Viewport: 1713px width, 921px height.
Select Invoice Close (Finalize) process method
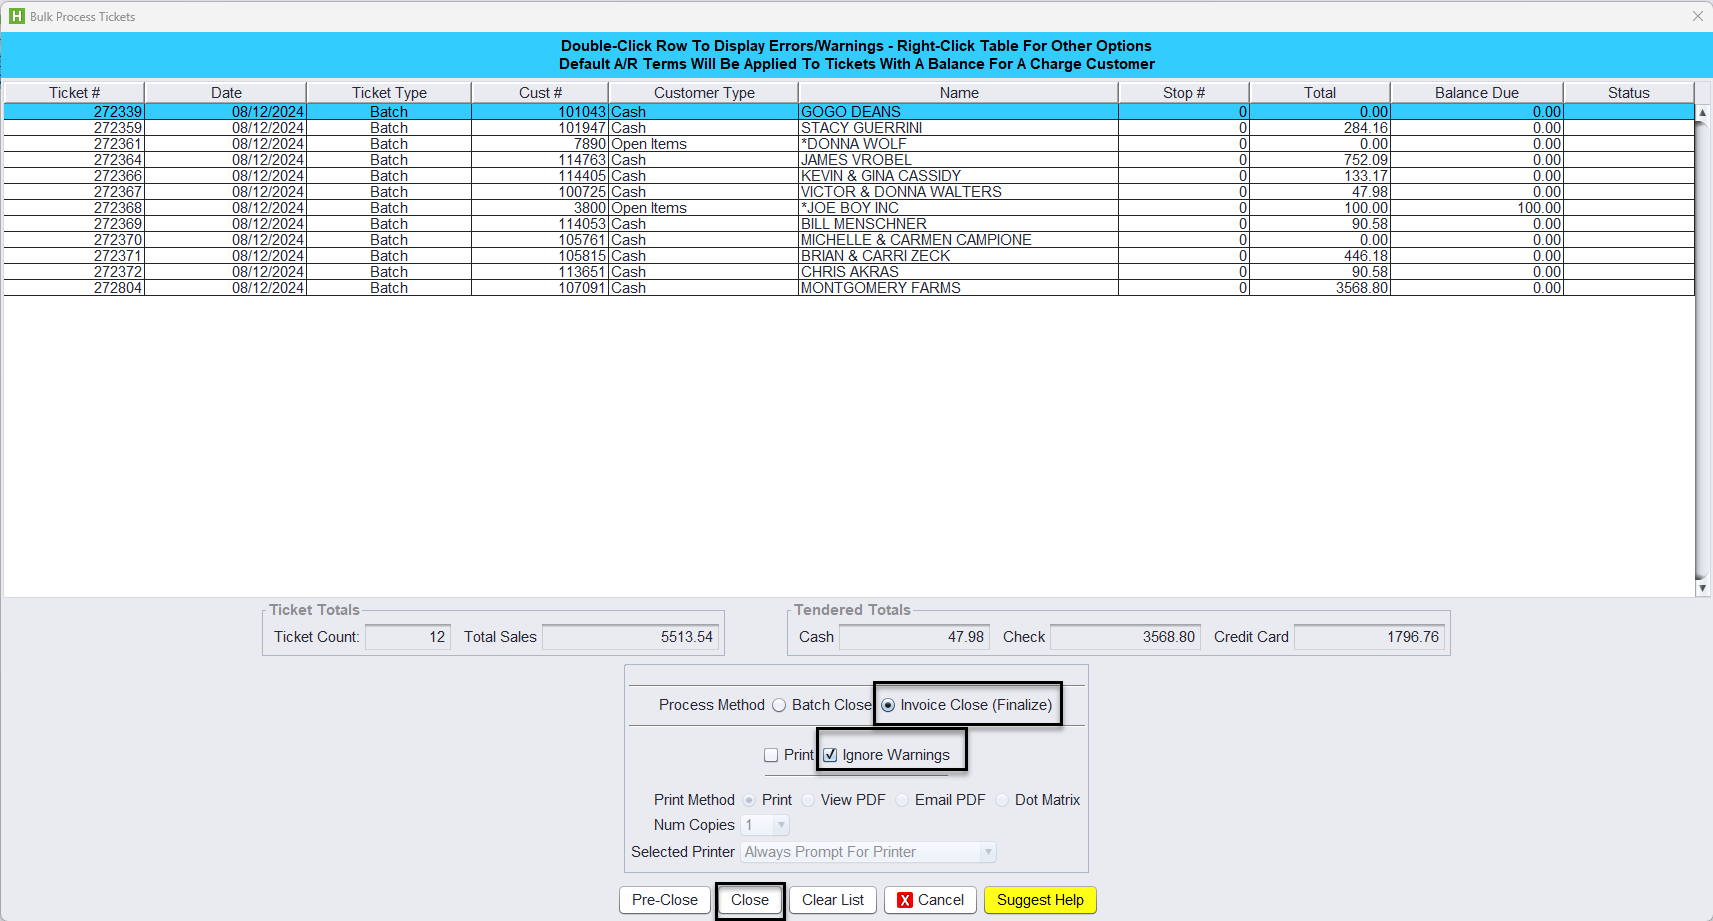coord(888,705)
